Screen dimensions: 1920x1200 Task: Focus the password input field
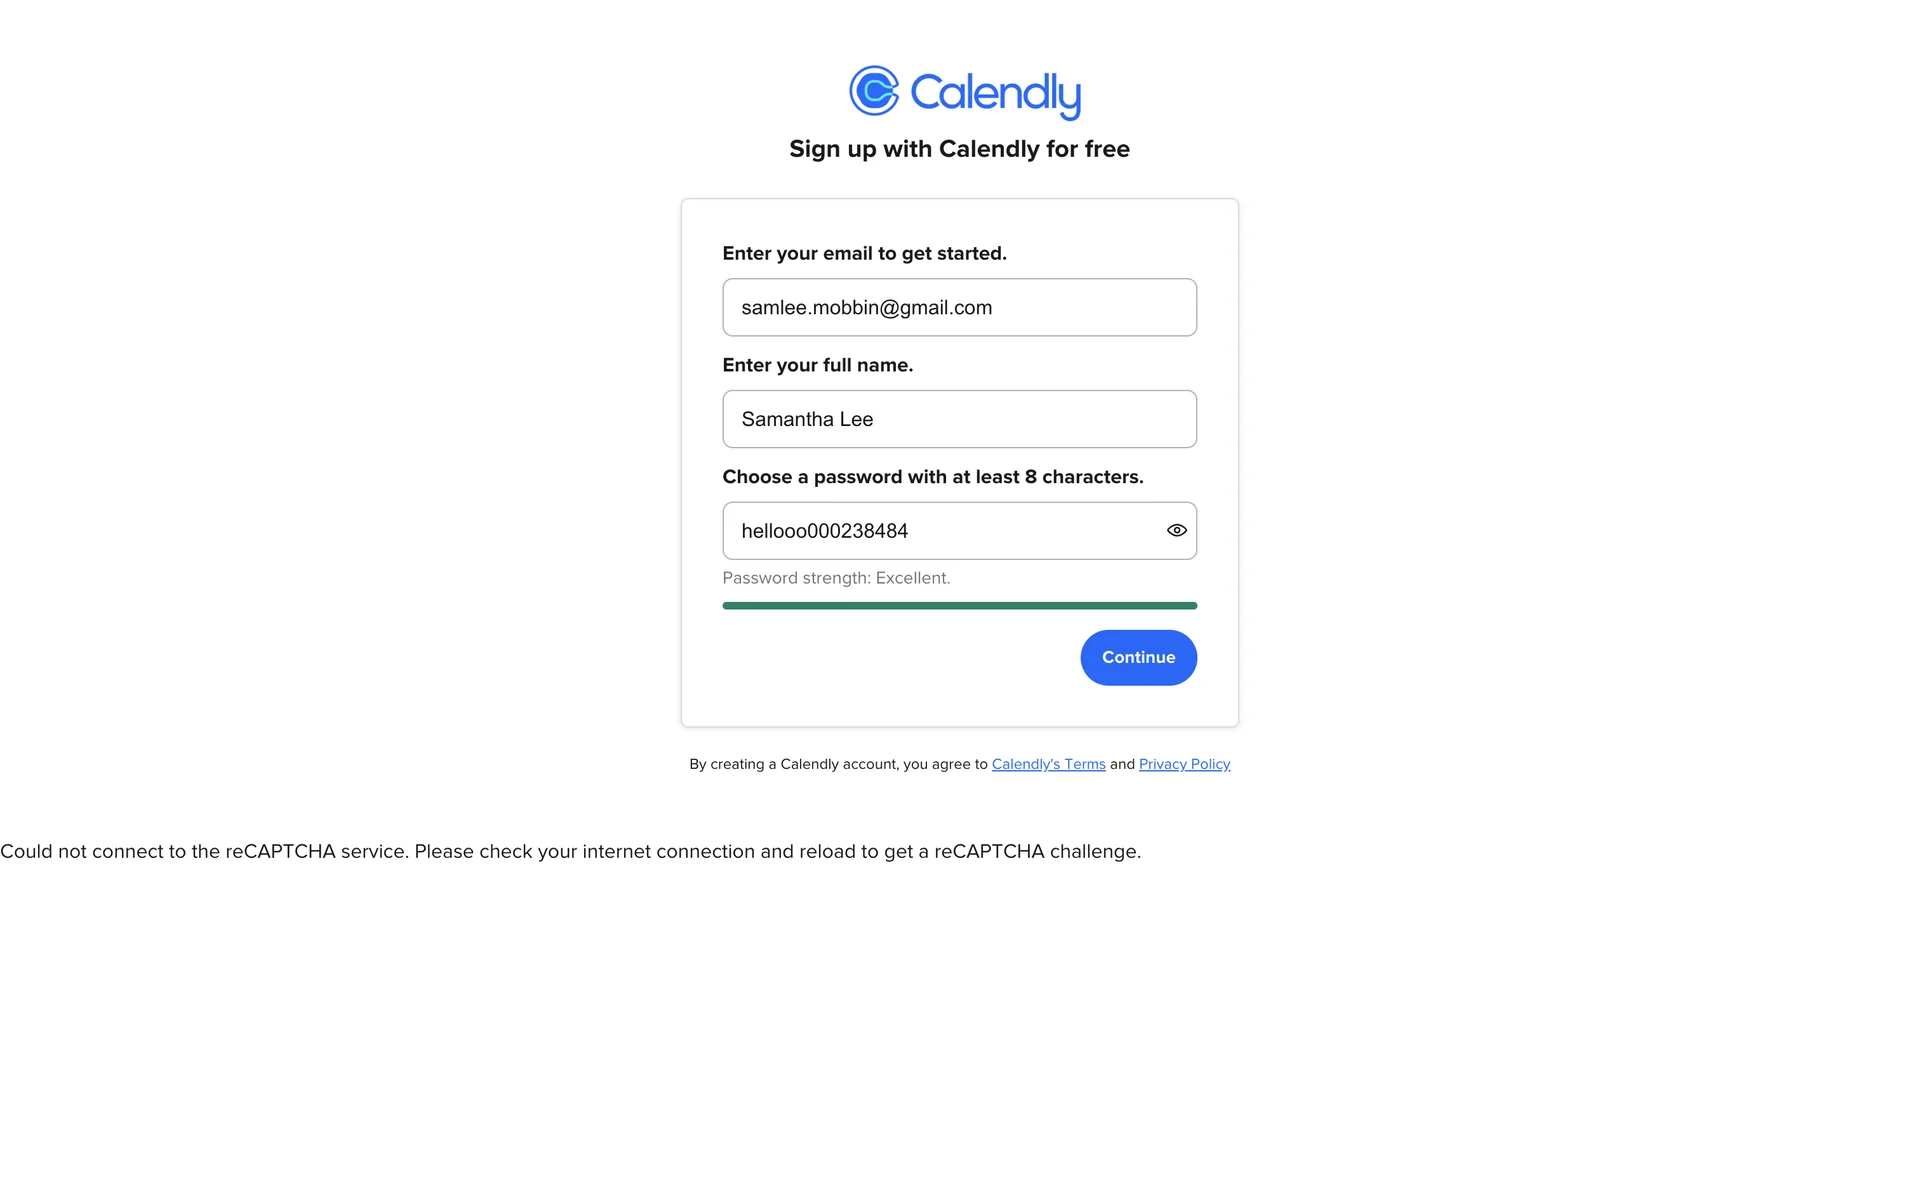pyautogui.click(x=959, y=531)
